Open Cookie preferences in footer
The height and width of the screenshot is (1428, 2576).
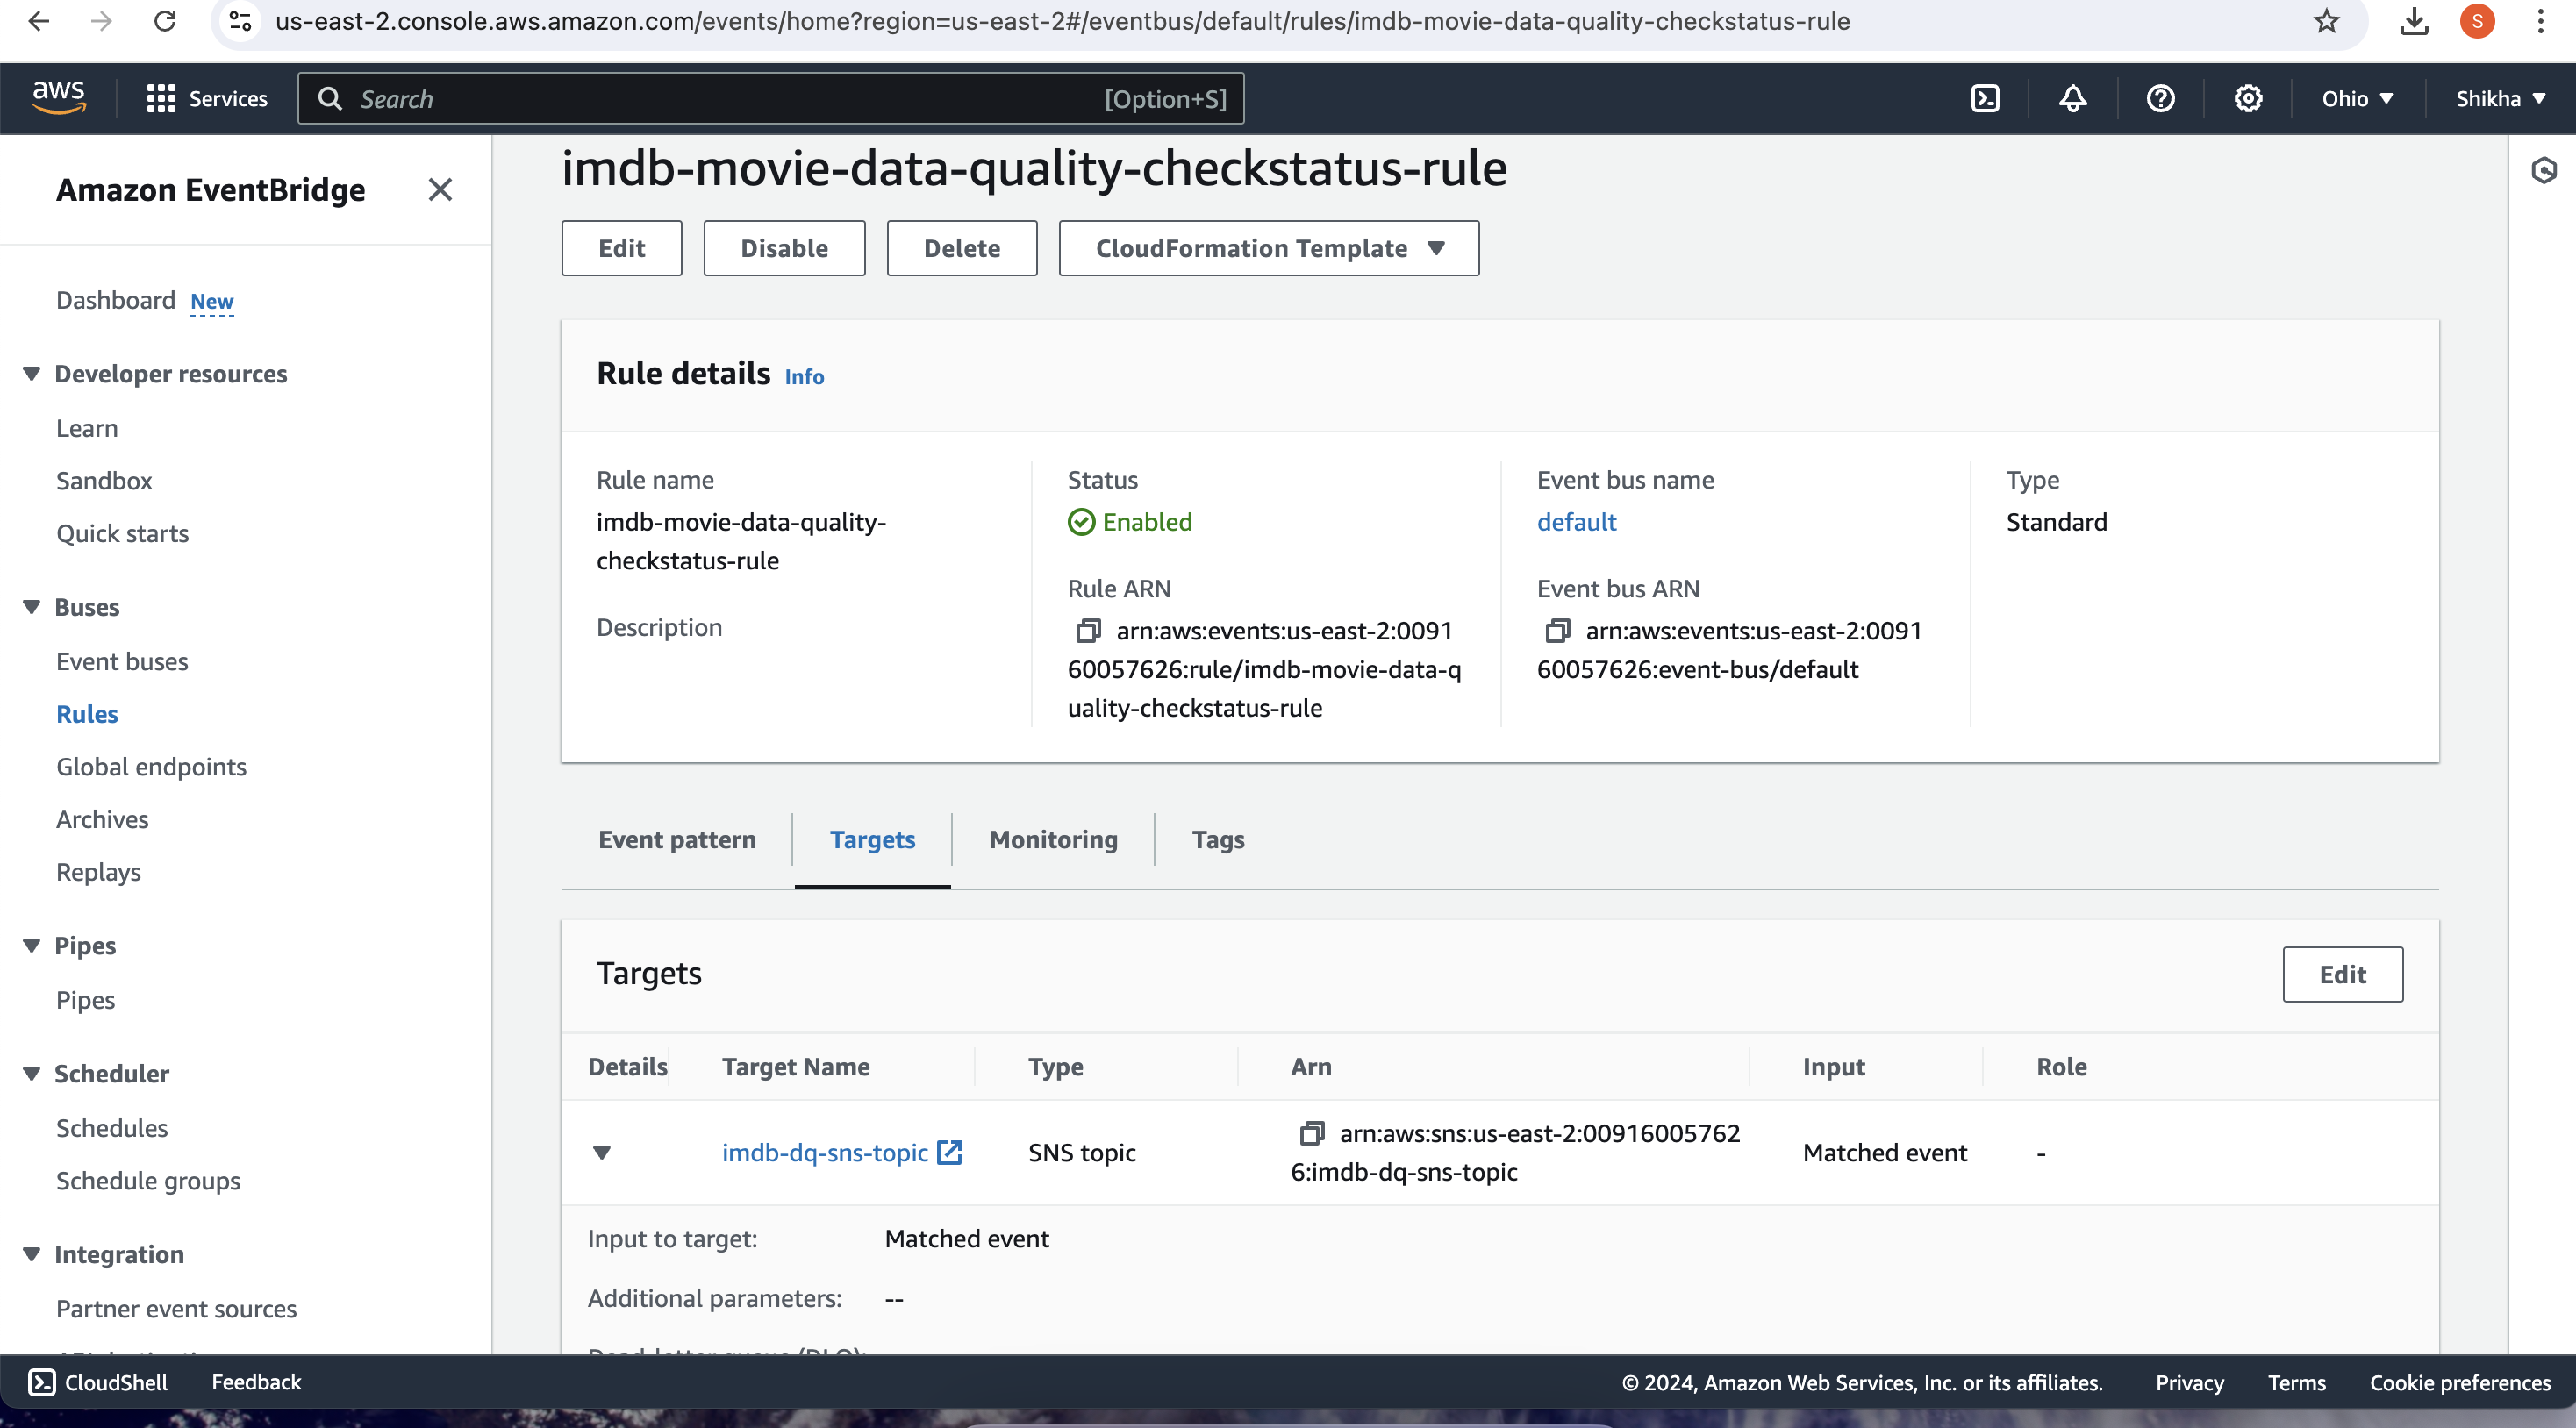[2460, 1382]
